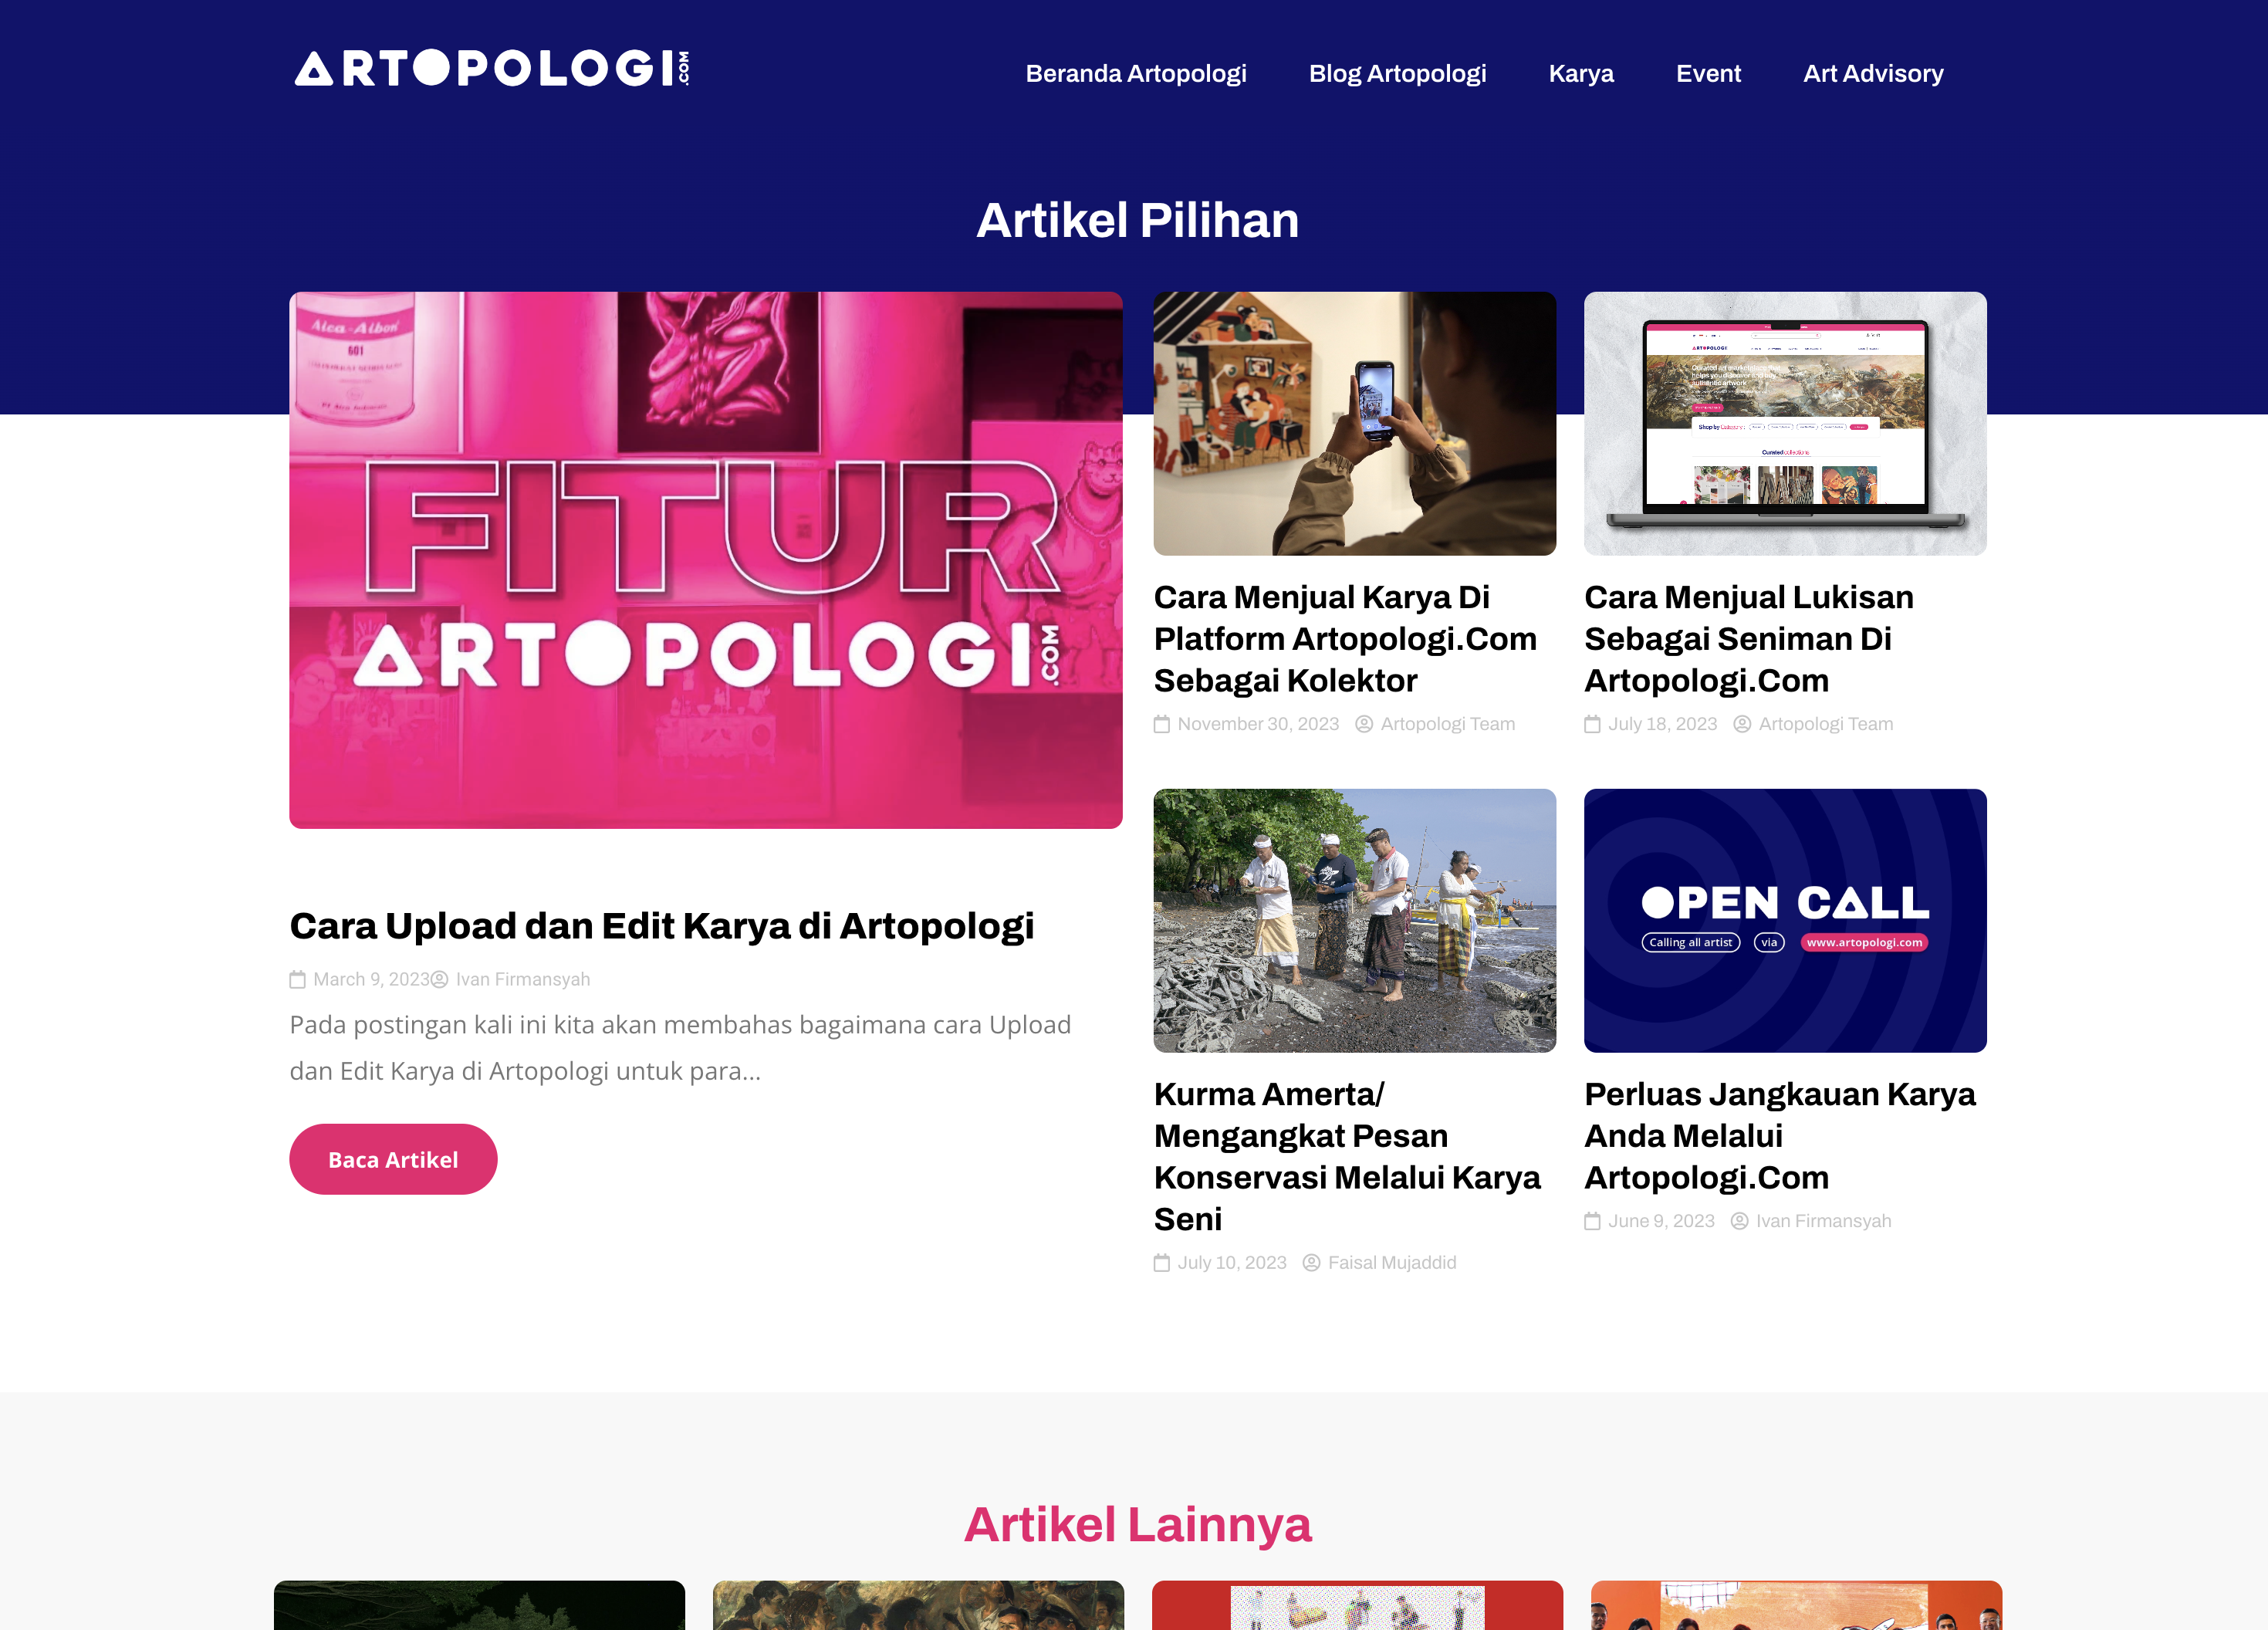
Task: Click date text November 30, 2023
Action: [1258, 724]
